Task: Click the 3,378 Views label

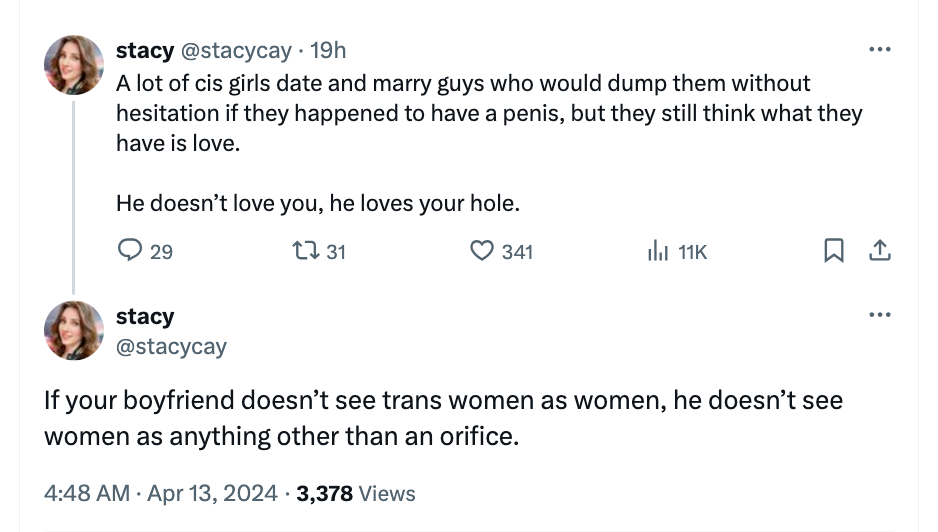Action: point(356,493)
